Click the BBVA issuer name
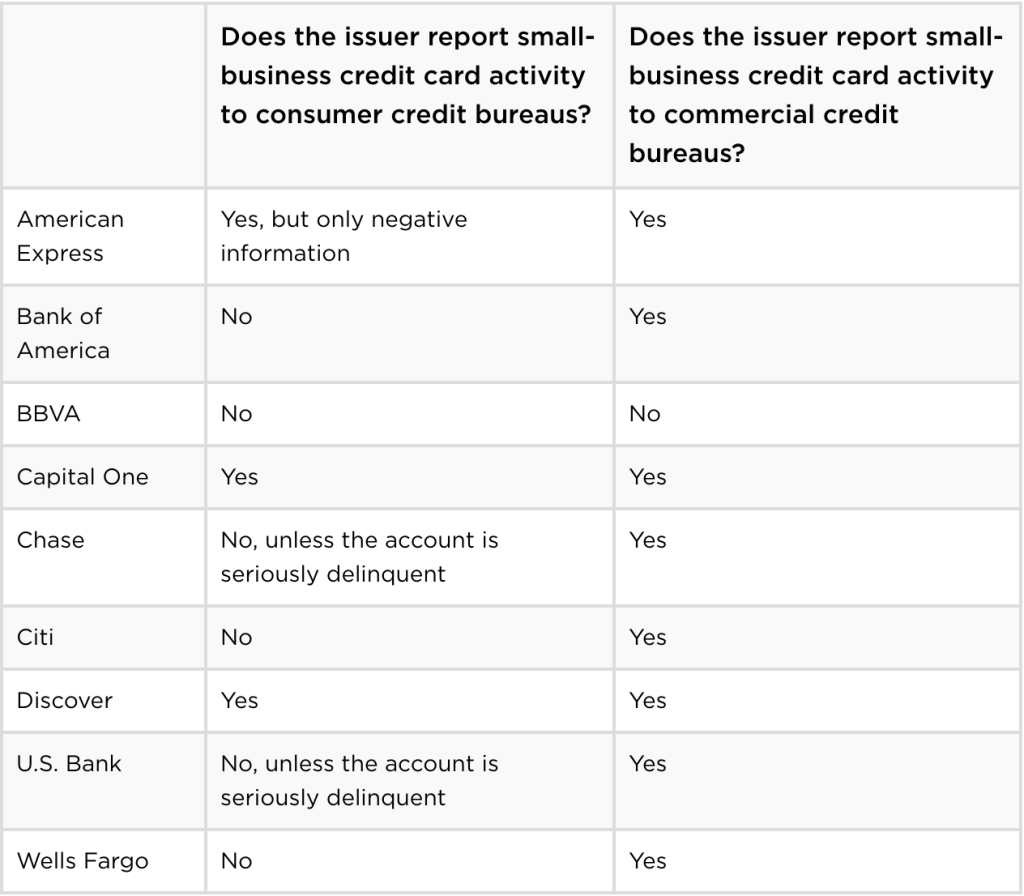The height and width of the screenshot is (896, 1024). pyautogui.click(x=48, y=414)
